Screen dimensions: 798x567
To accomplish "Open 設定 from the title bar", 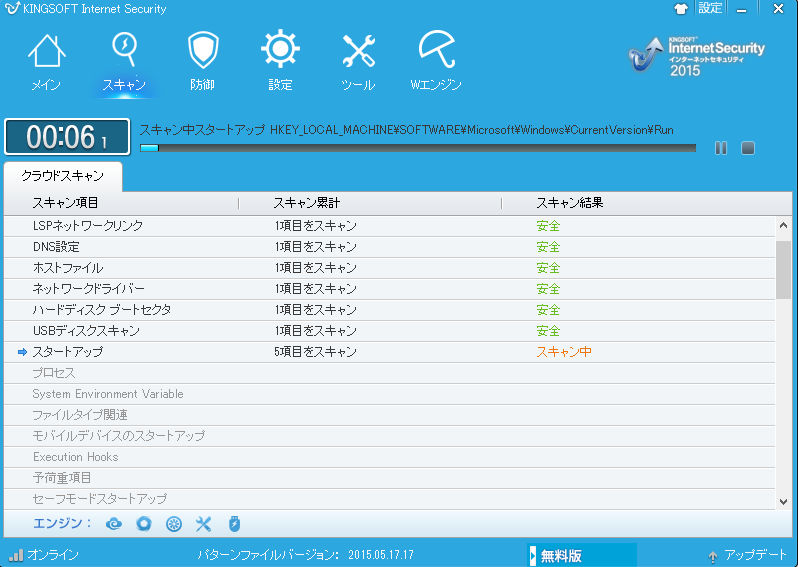I will [710, 8].
